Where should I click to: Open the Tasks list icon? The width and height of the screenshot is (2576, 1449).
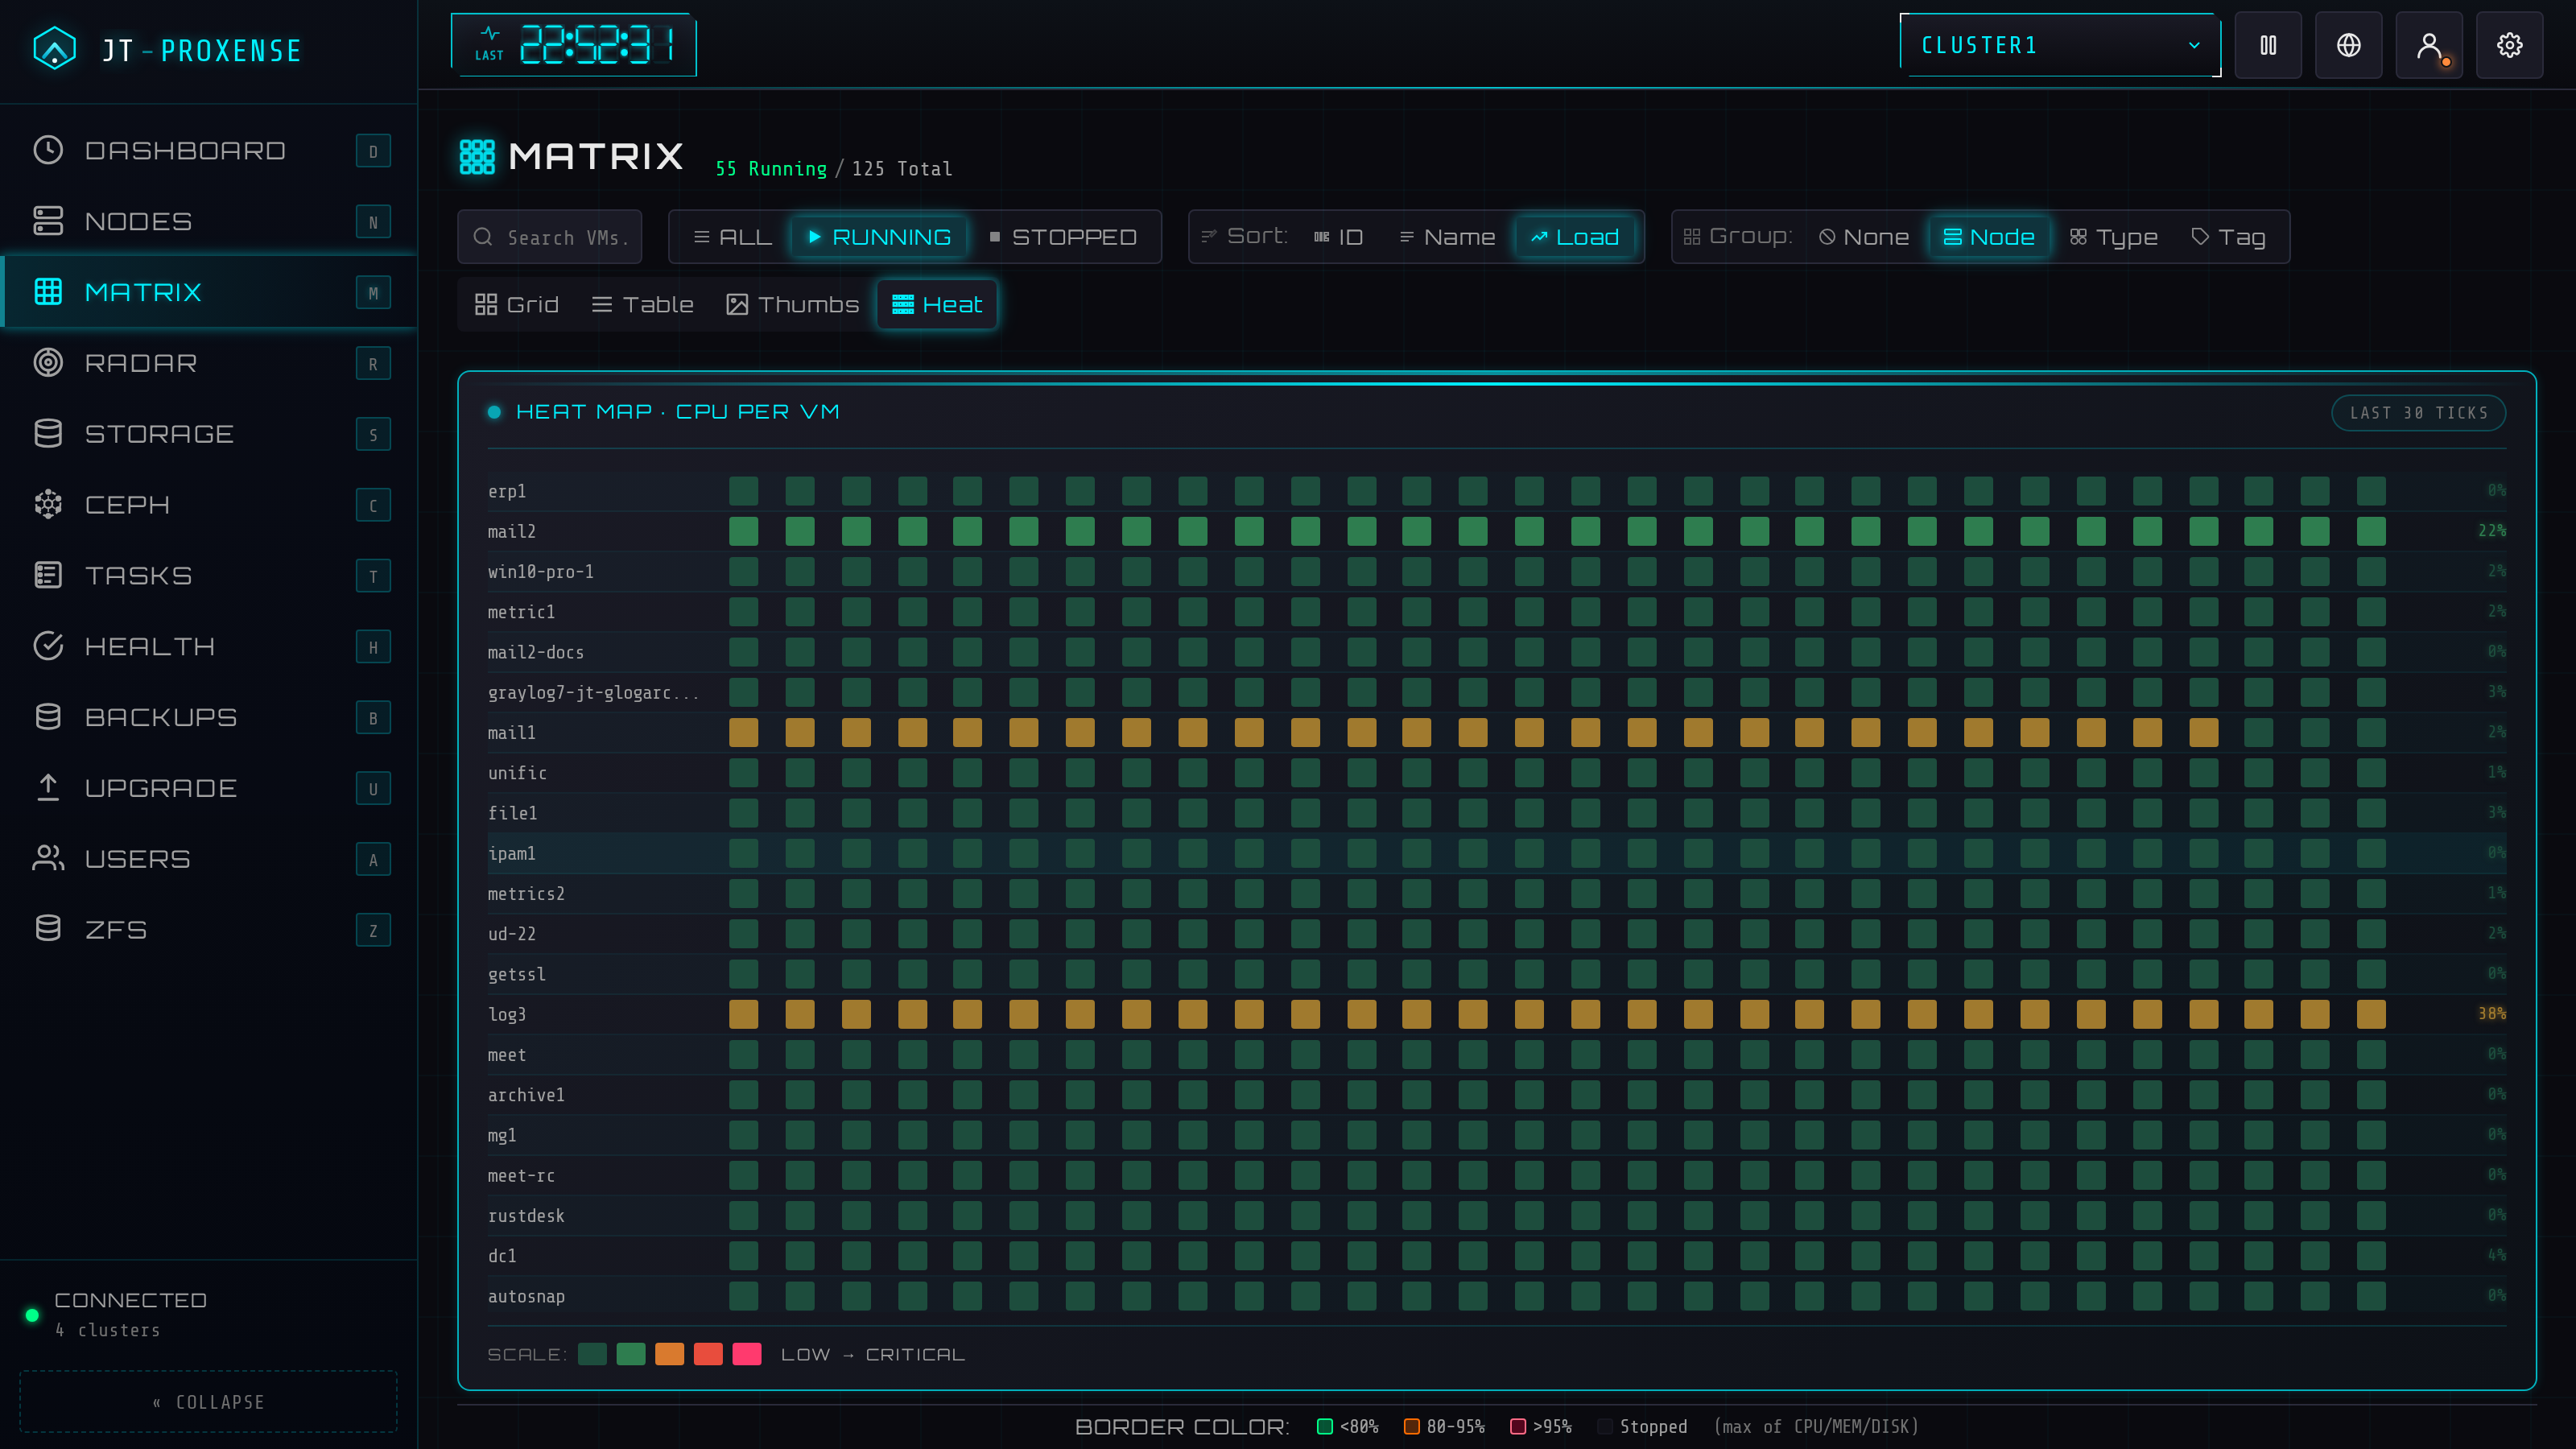click(48, 576)
